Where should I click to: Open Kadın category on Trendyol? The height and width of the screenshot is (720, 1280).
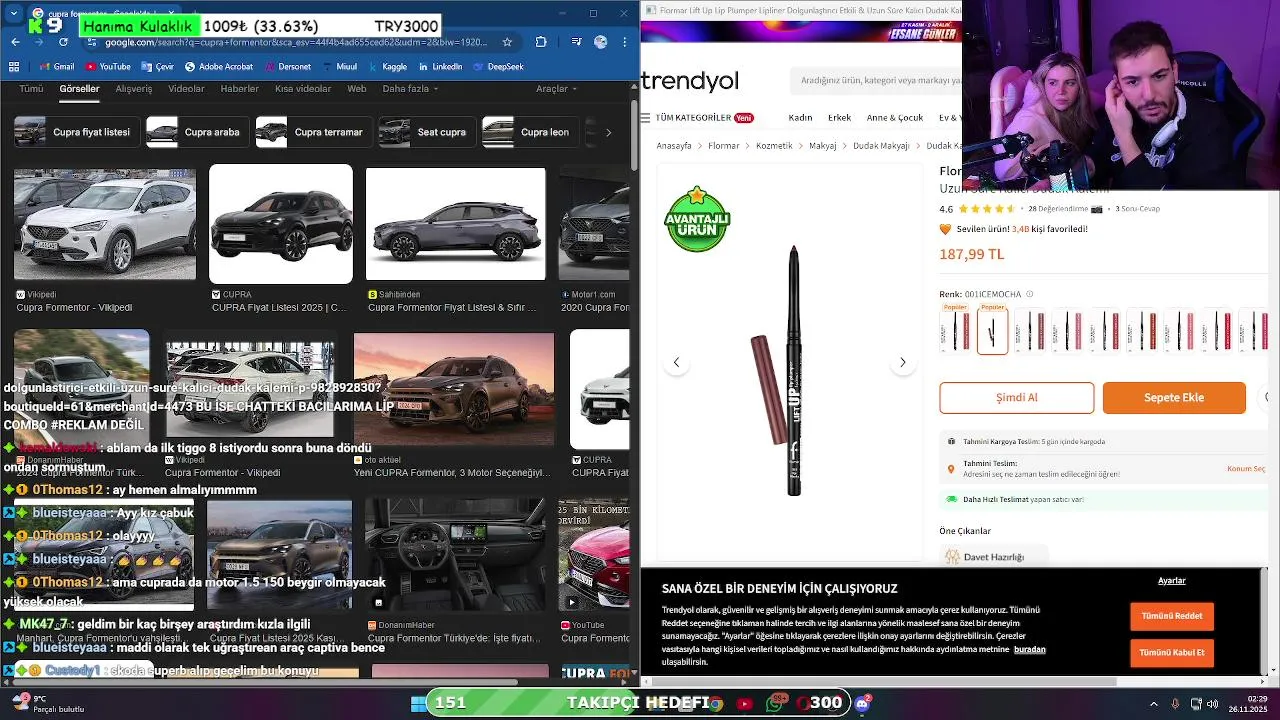click(x=800, y=117)
